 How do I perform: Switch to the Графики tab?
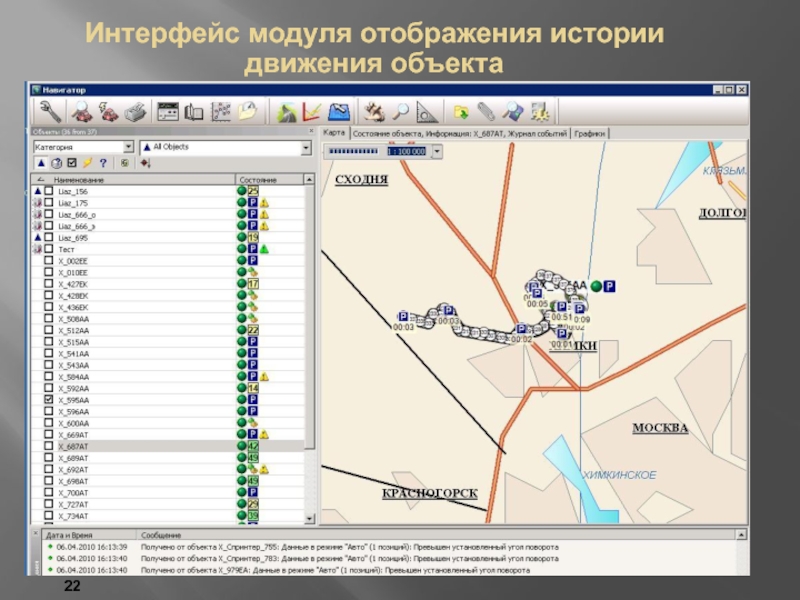(591, 132)
